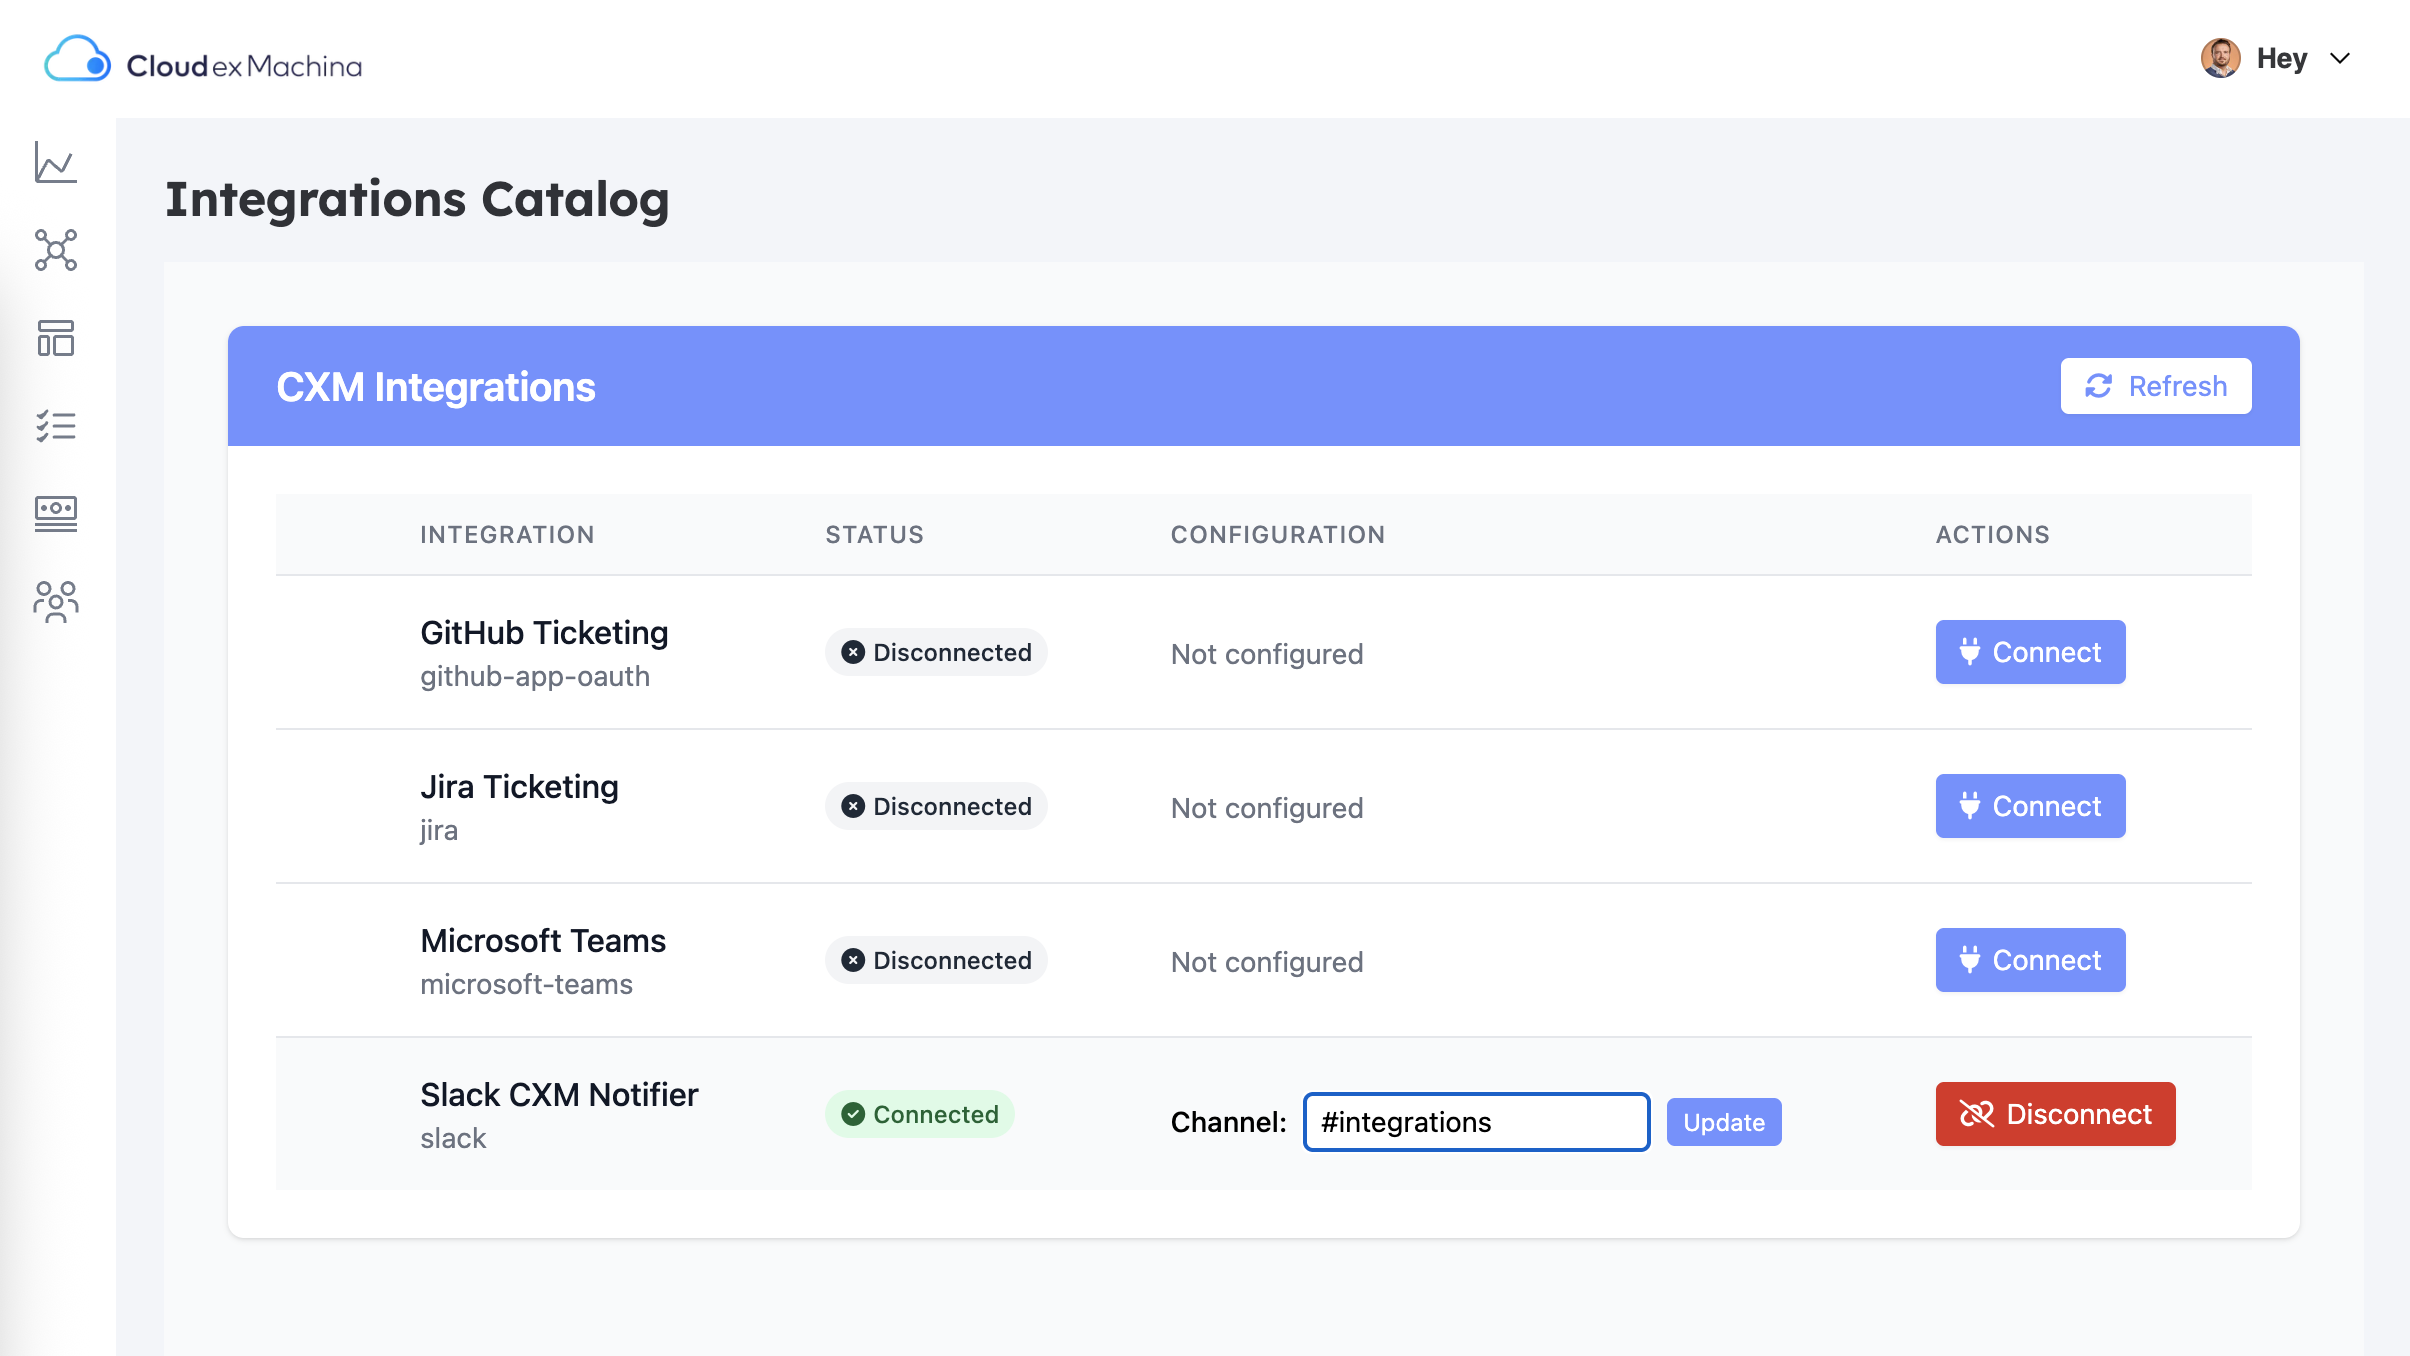Click the Cloud ex Machina logo
The height and width of the screenshot is (1356, 2410).
click(x=203, y=60)
